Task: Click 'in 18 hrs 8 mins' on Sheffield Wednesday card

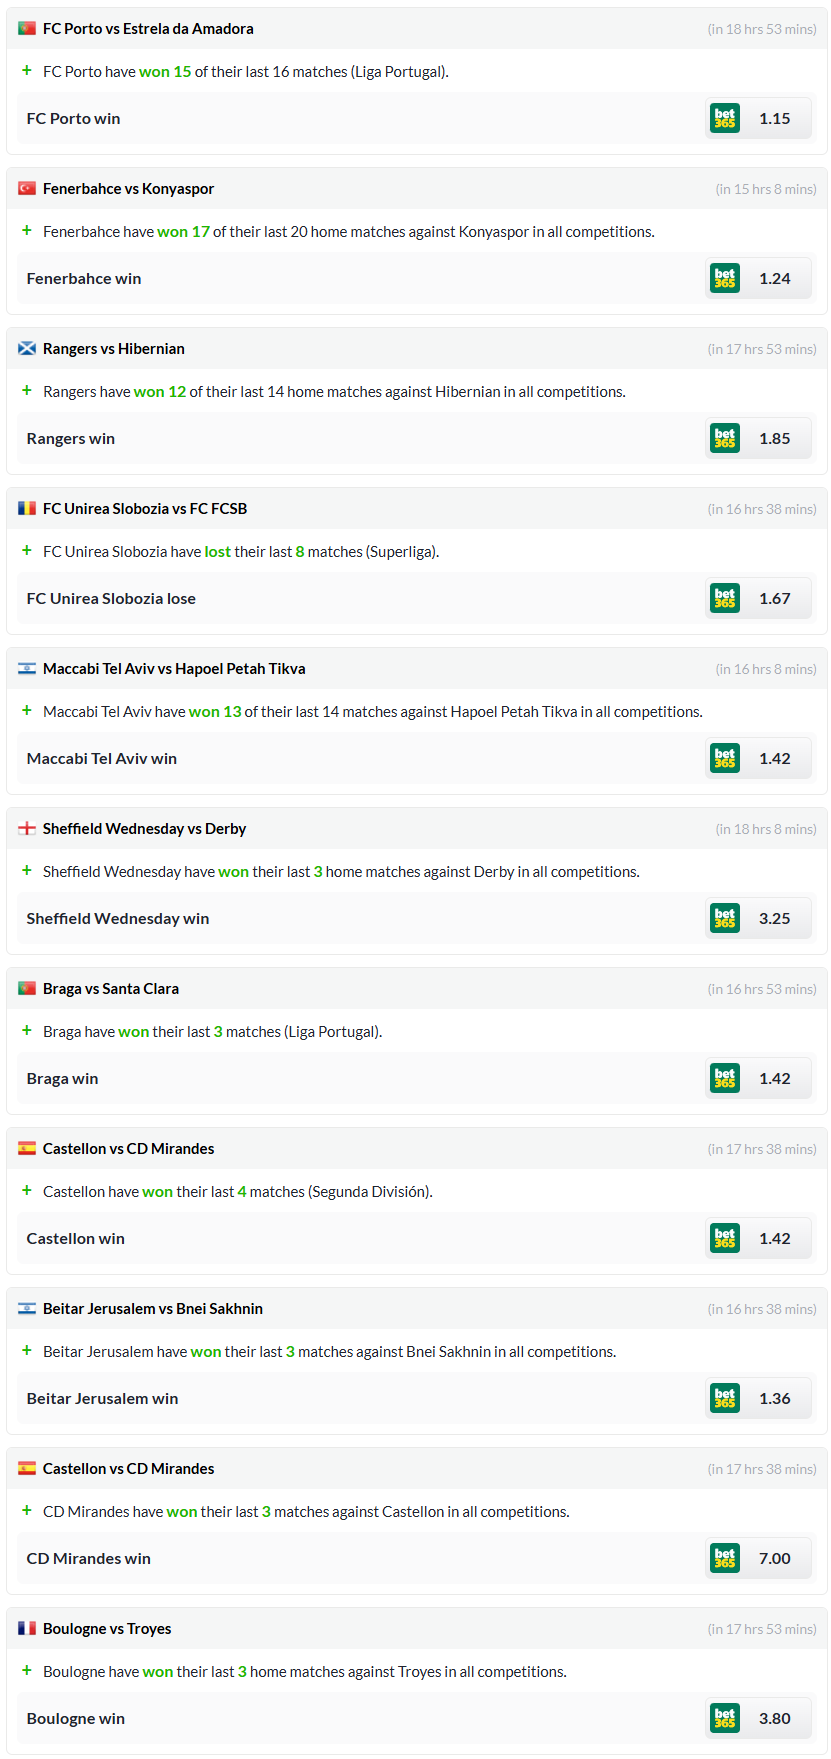Action: [766, 829]
